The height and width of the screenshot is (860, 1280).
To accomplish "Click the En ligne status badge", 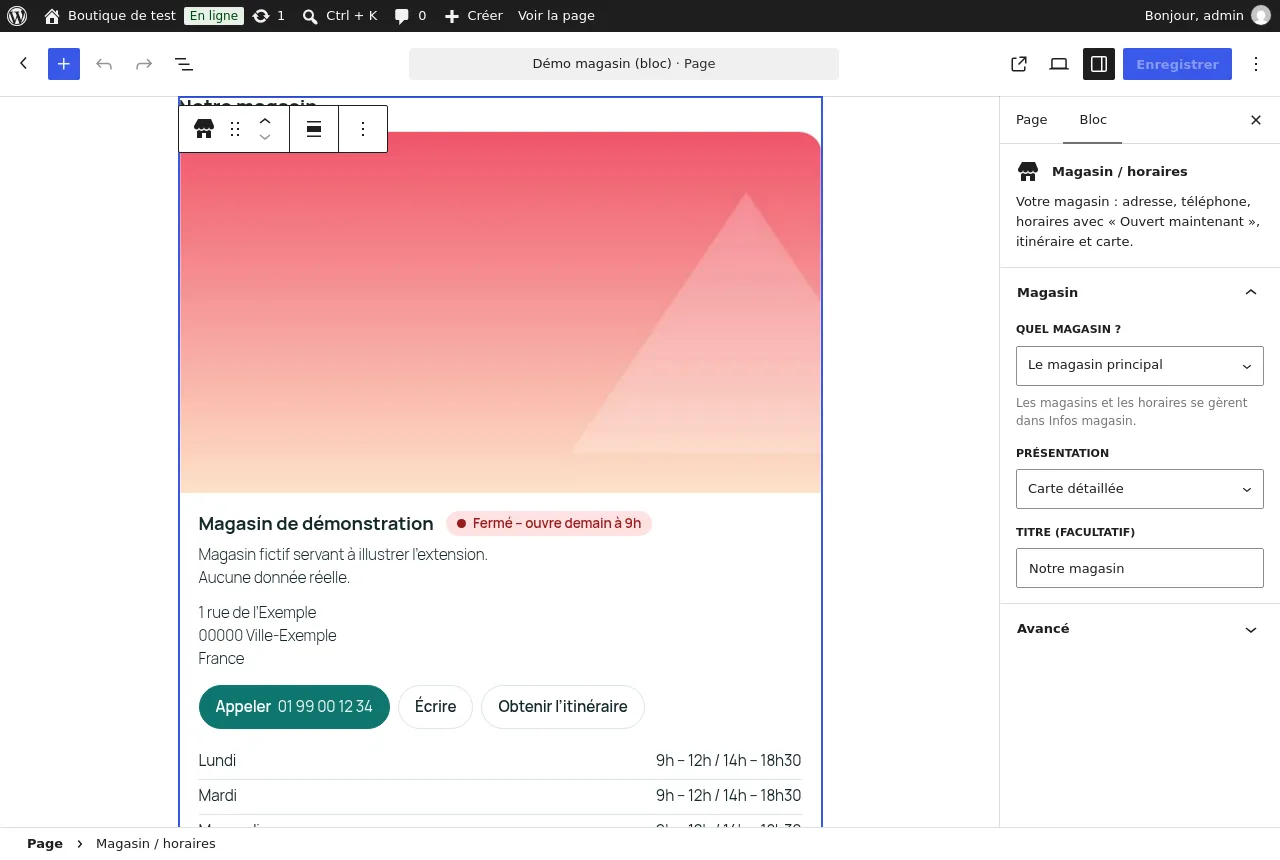I will coord(214,16).
